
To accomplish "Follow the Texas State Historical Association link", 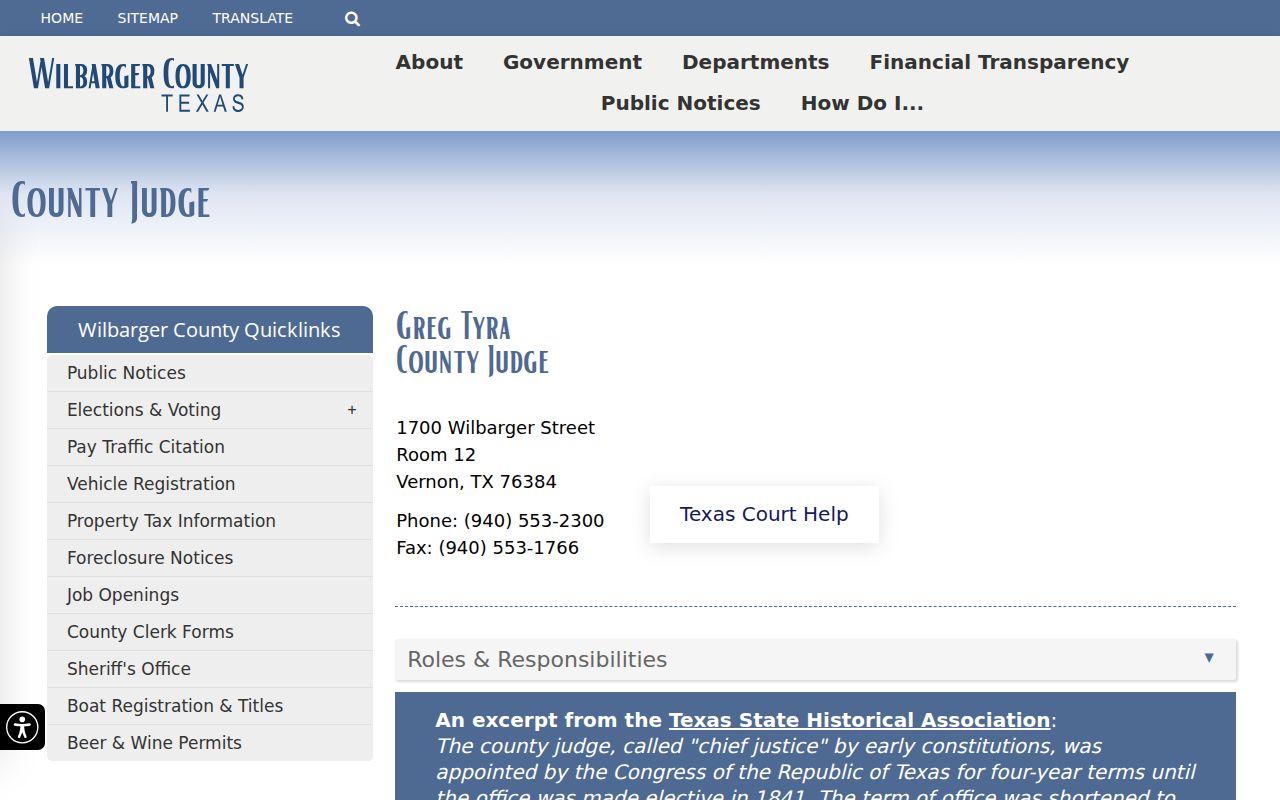I will [859, 720].
